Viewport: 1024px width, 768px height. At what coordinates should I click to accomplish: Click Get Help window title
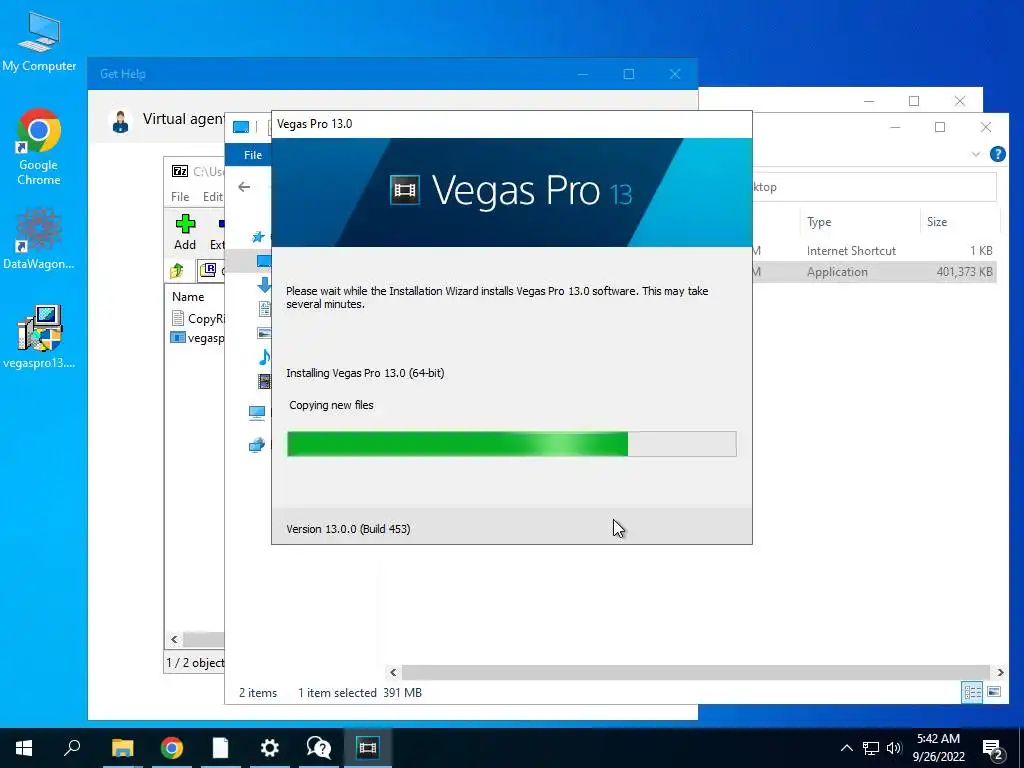click(123, 74)
